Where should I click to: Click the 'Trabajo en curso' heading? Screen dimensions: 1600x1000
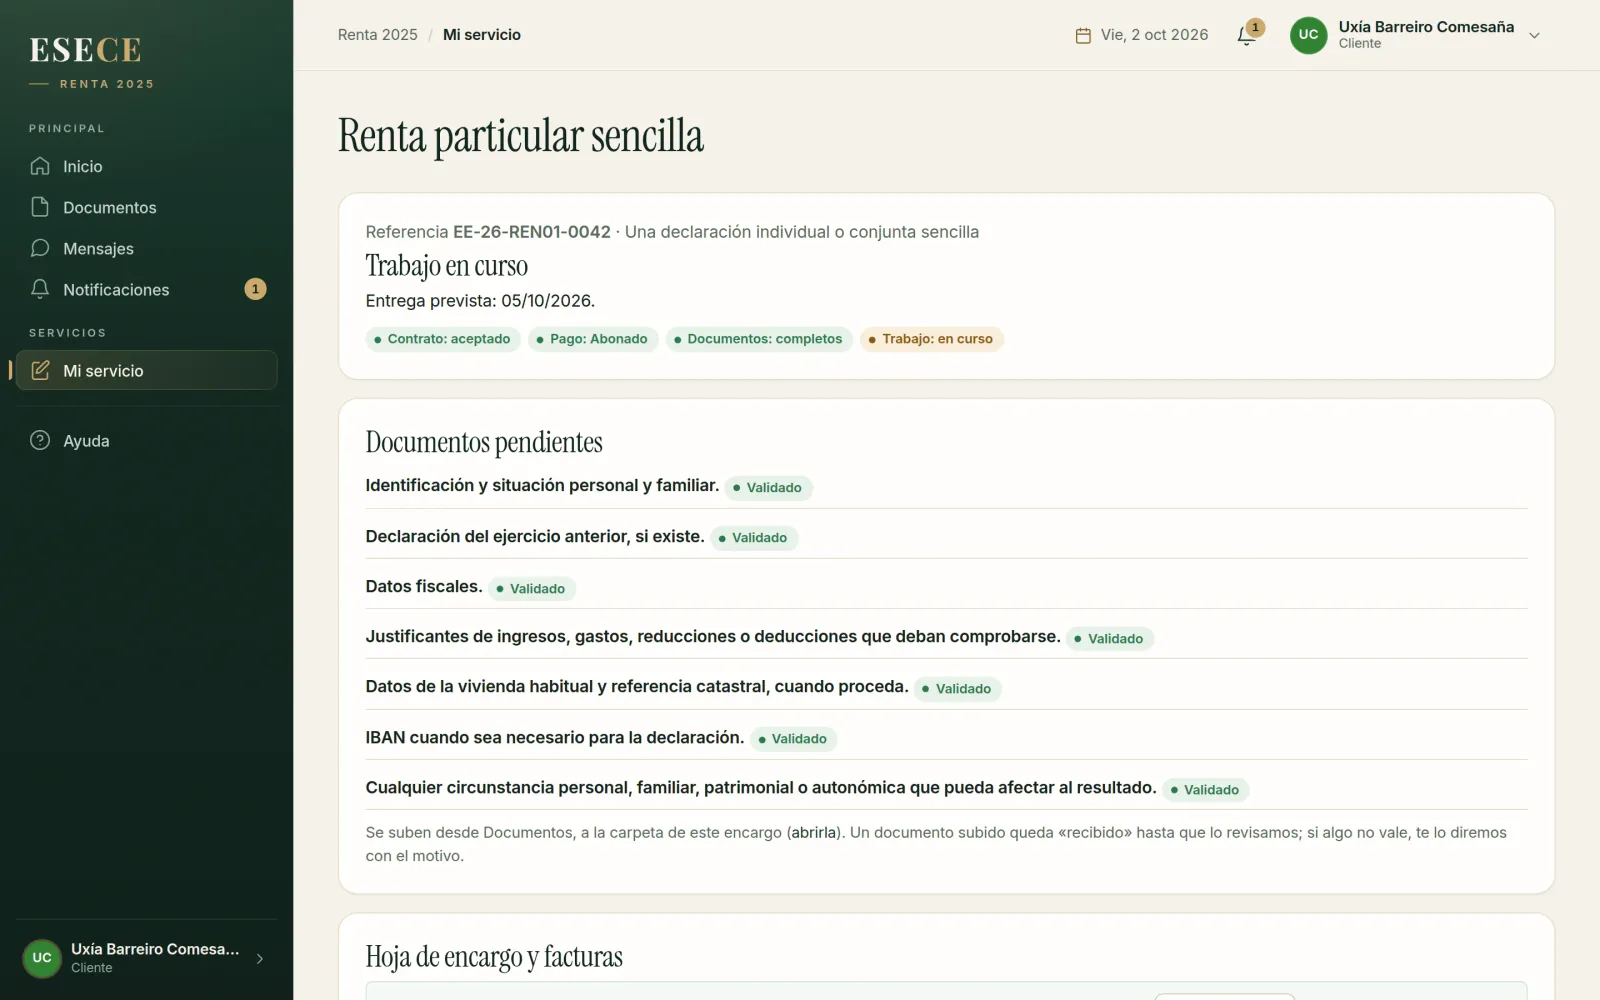[446, 266]
